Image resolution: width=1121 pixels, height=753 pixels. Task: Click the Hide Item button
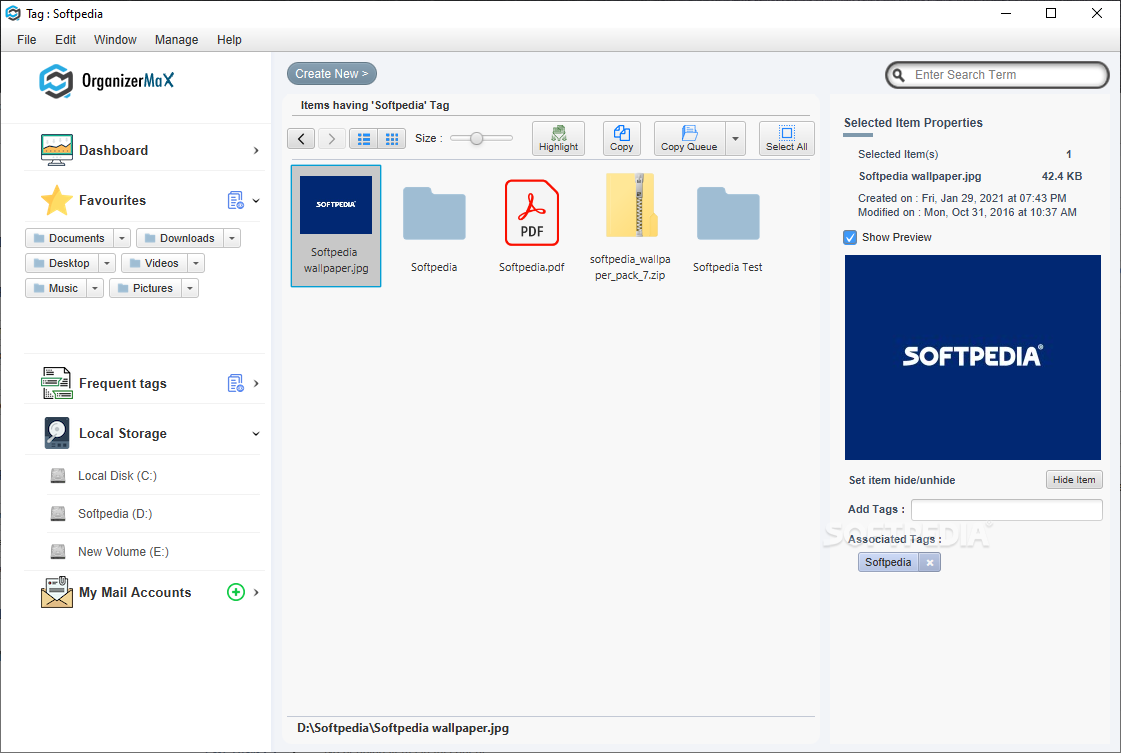click(1074, 480)
